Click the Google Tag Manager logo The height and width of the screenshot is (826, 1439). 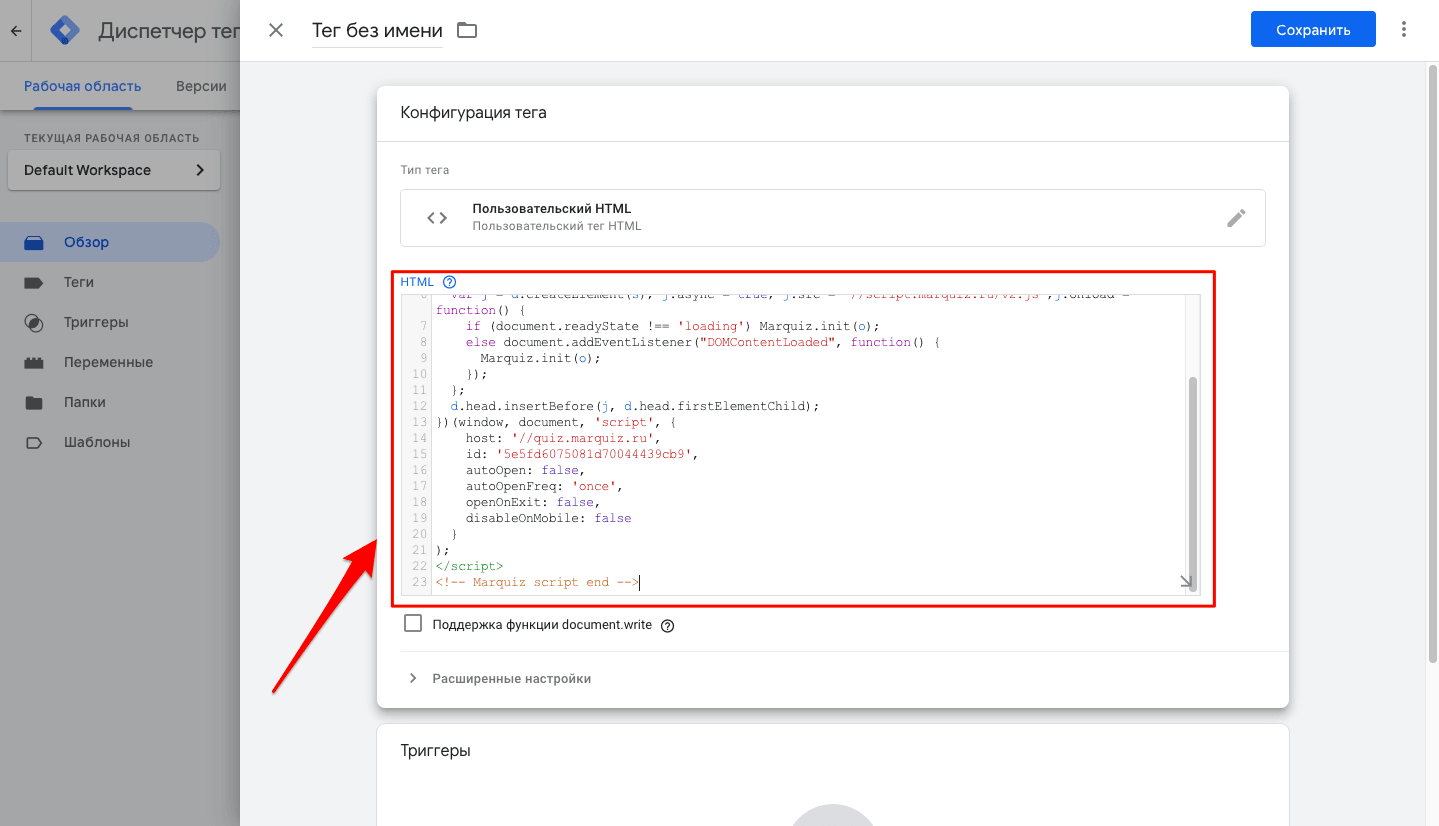click(x=66, y=31)
